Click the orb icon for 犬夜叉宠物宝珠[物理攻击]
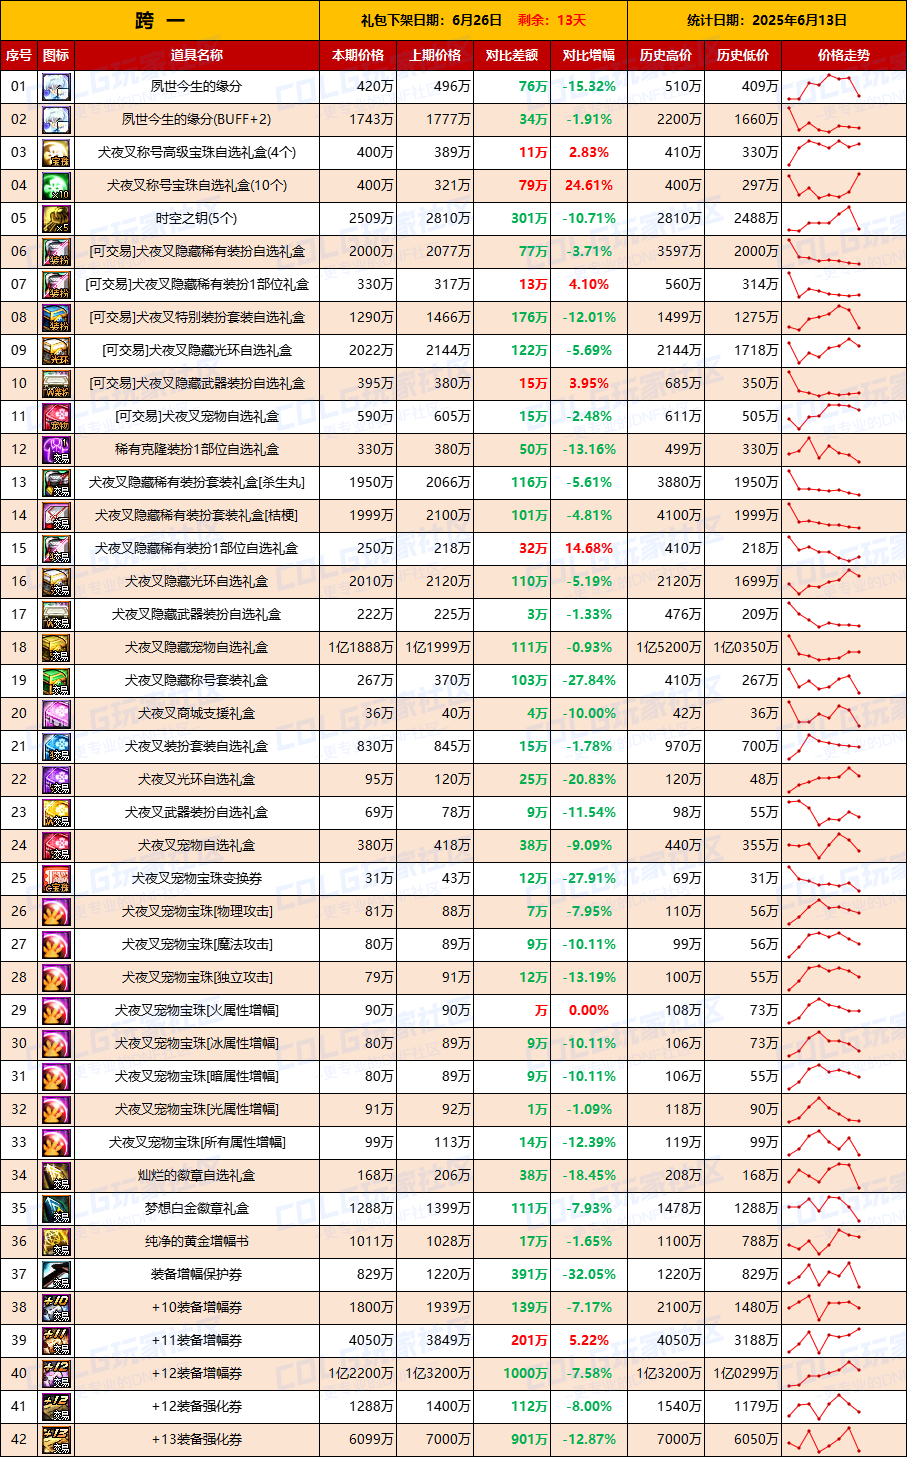 pyautogui.click(x=56, y=911)
